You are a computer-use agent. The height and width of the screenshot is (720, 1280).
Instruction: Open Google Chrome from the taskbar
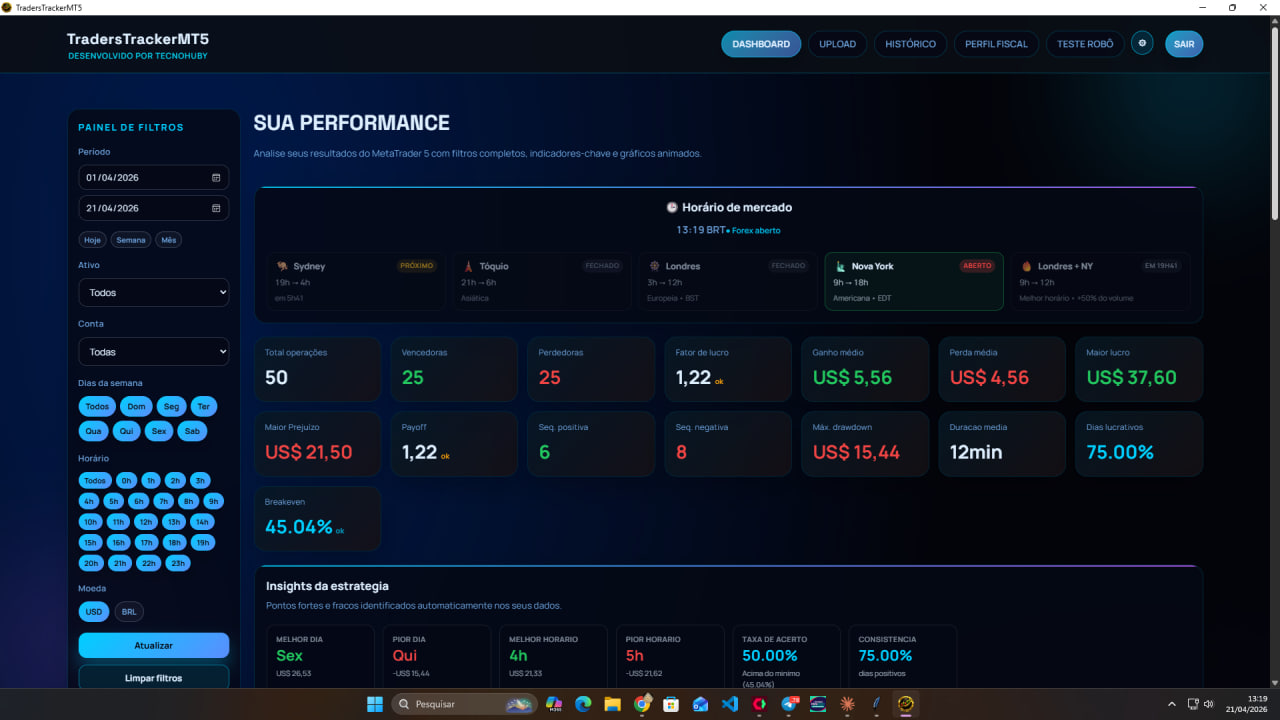[642, 704]
